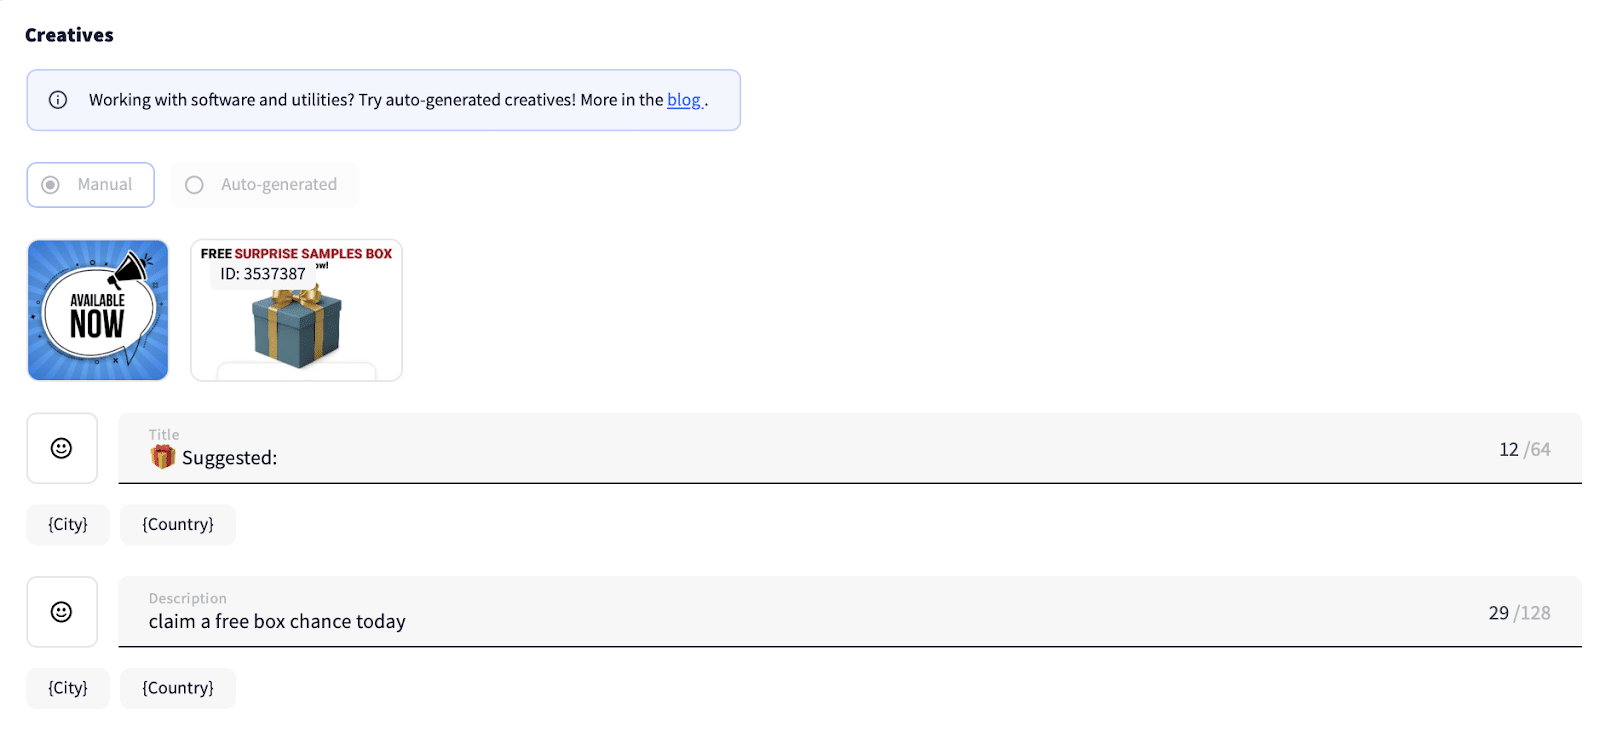Click the gift emoji in the Title
The height and width of the screenshot is (738, 1600).
click(x=162, y=457)
